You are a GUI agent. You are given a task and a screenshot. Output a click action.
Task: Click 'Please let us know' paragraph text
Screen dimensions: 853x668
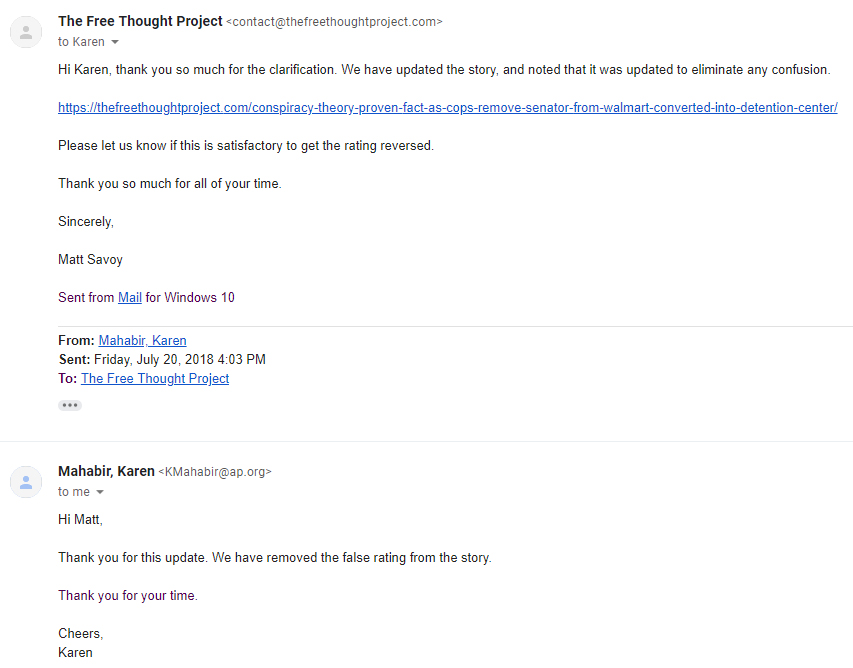click(x=246, y=146)
